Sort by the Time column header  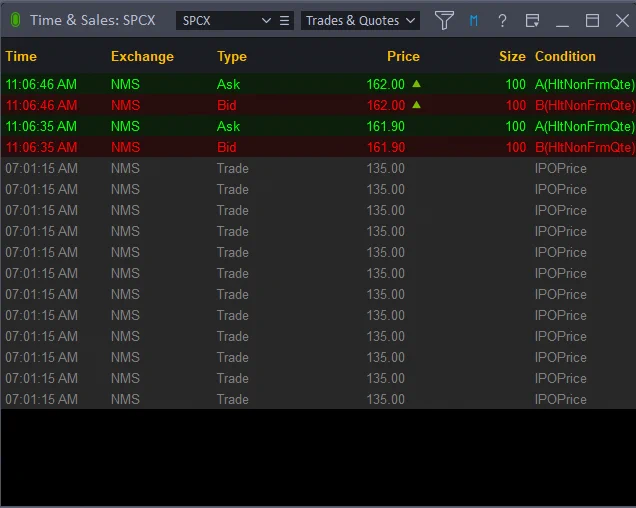pos(21,56)
